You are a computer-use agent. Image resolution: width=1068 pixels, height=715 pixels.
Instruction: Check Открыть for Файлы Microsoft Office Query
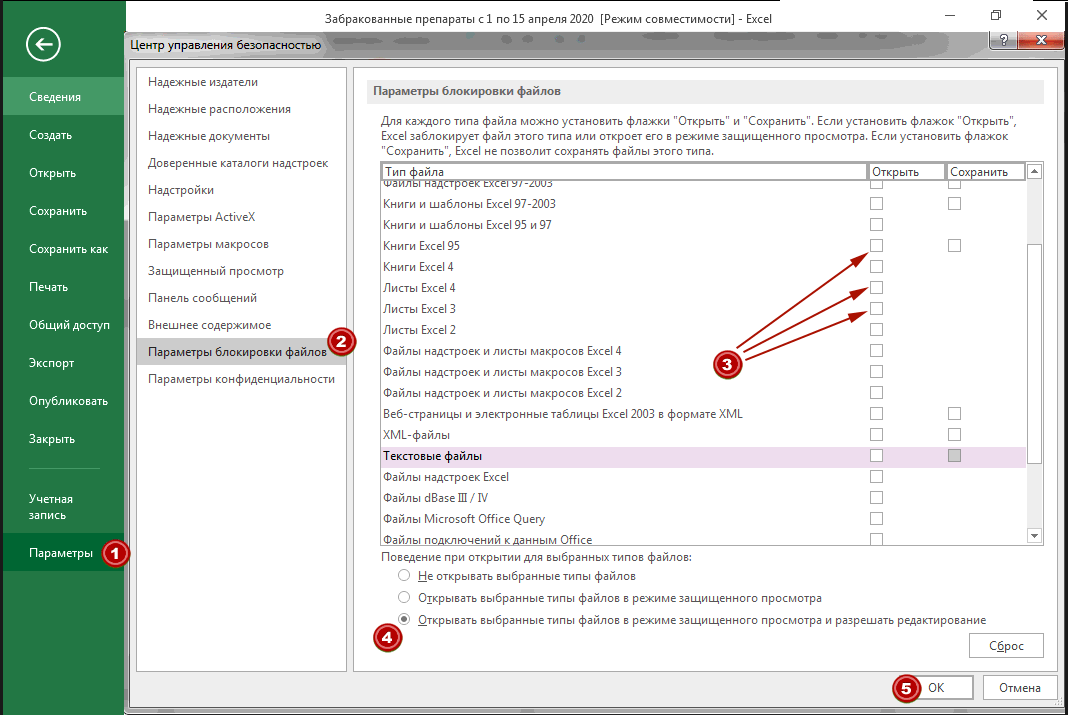coord(877,519)
